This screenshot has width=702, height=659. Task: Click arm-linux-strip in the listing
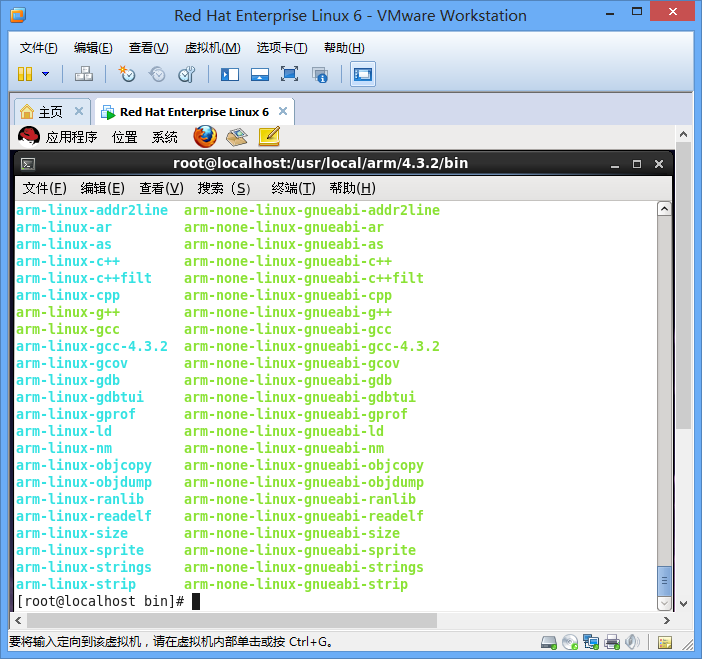(76, 585)
